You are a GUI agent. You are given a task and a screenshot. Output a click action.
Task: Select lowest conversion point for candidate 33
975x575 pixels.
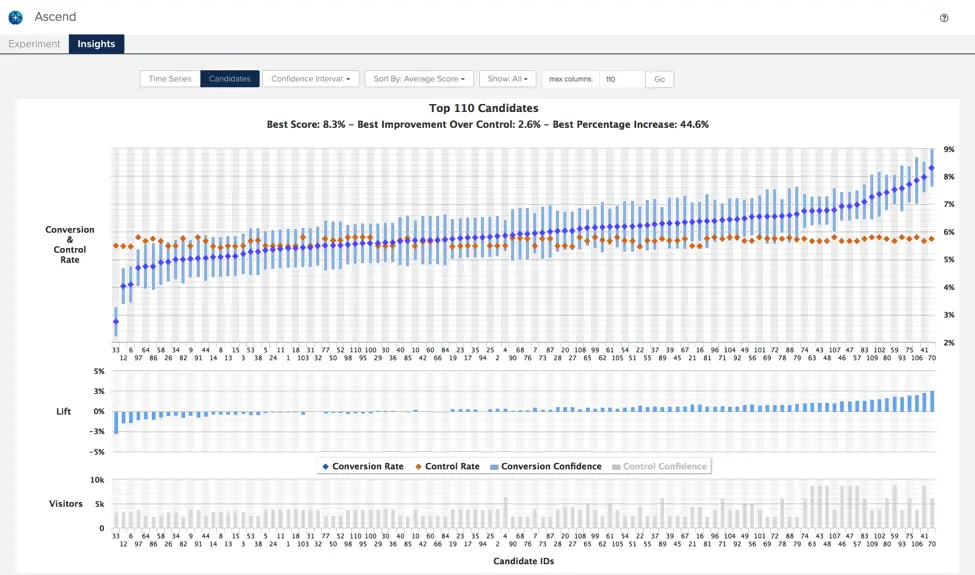(116, 322)
